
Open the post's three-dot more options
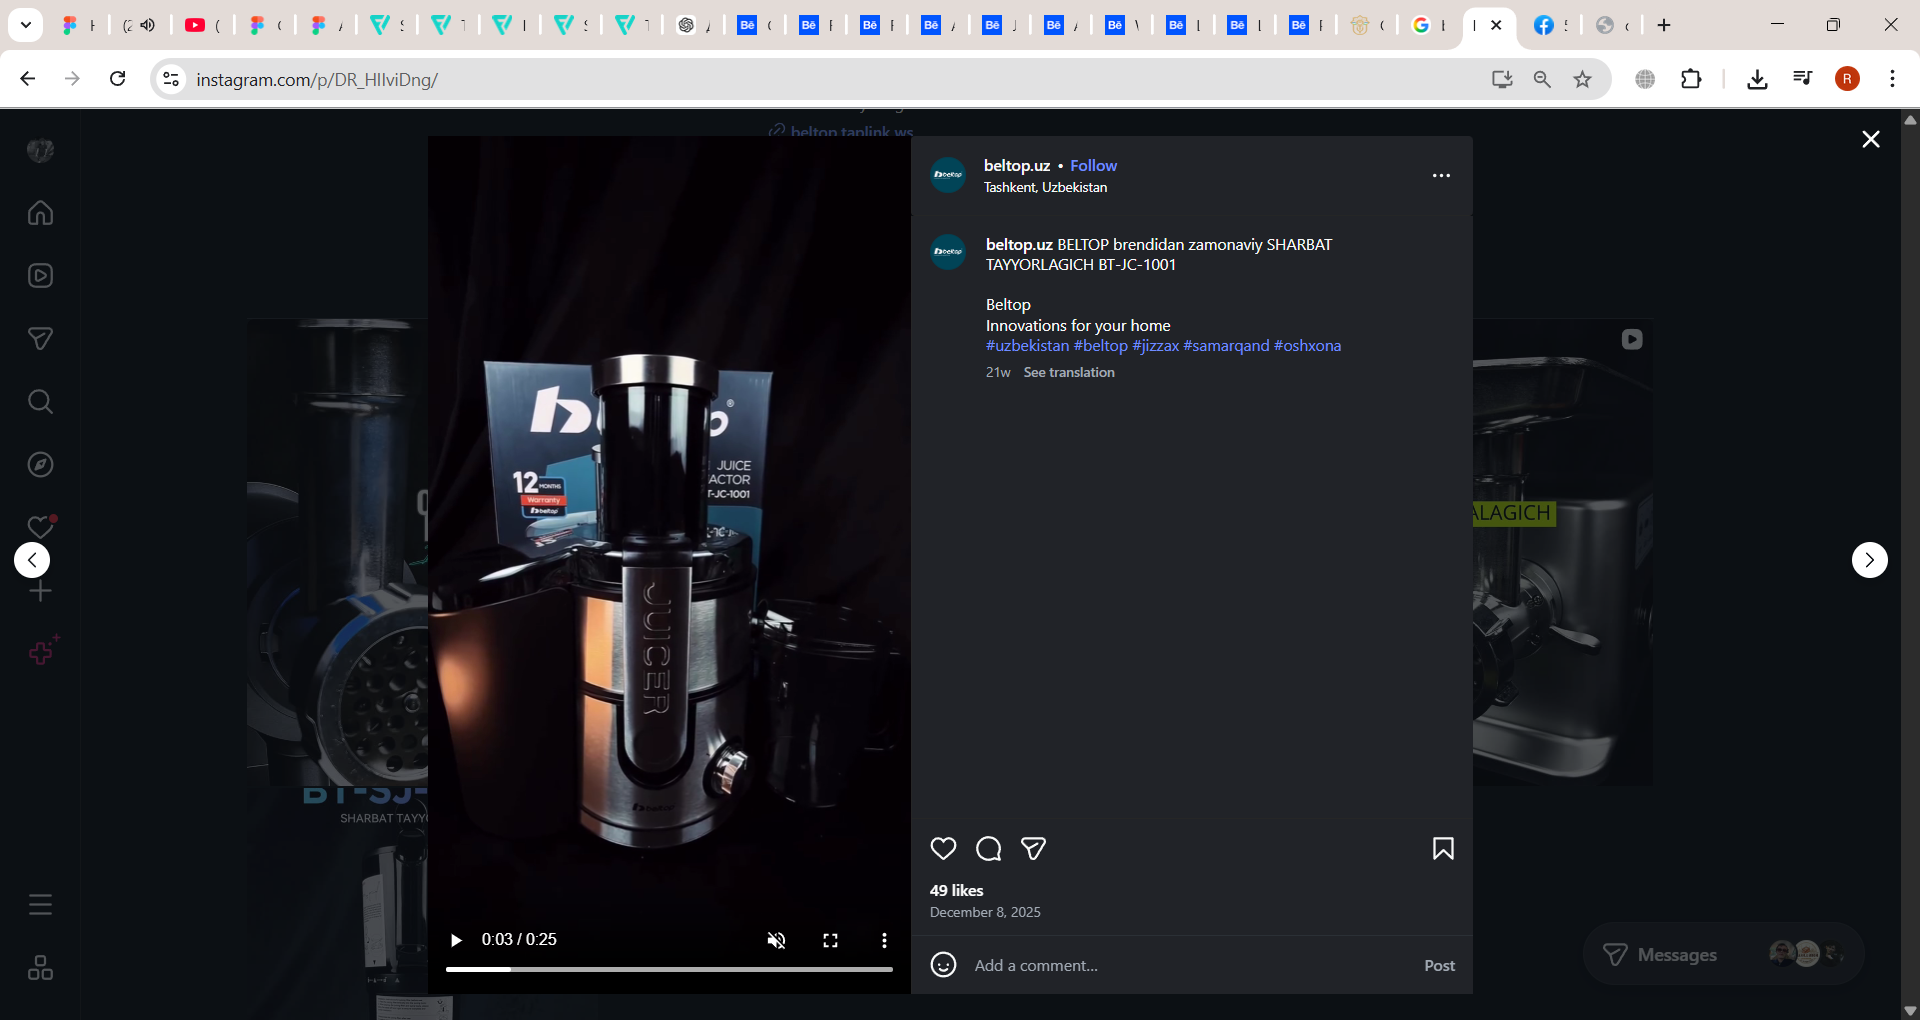1441,175
